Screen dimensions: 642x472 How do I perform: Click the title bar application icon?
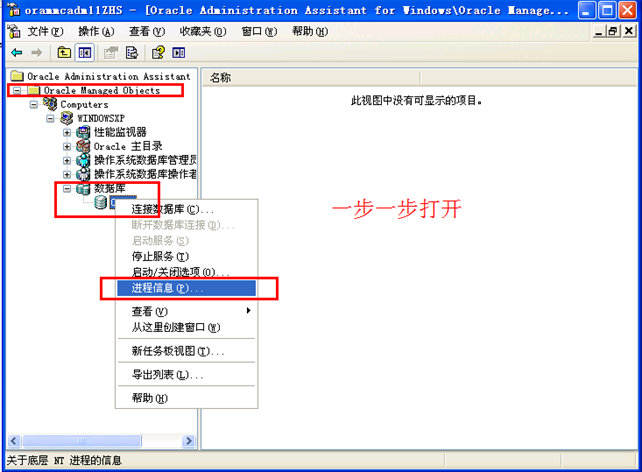13,10
